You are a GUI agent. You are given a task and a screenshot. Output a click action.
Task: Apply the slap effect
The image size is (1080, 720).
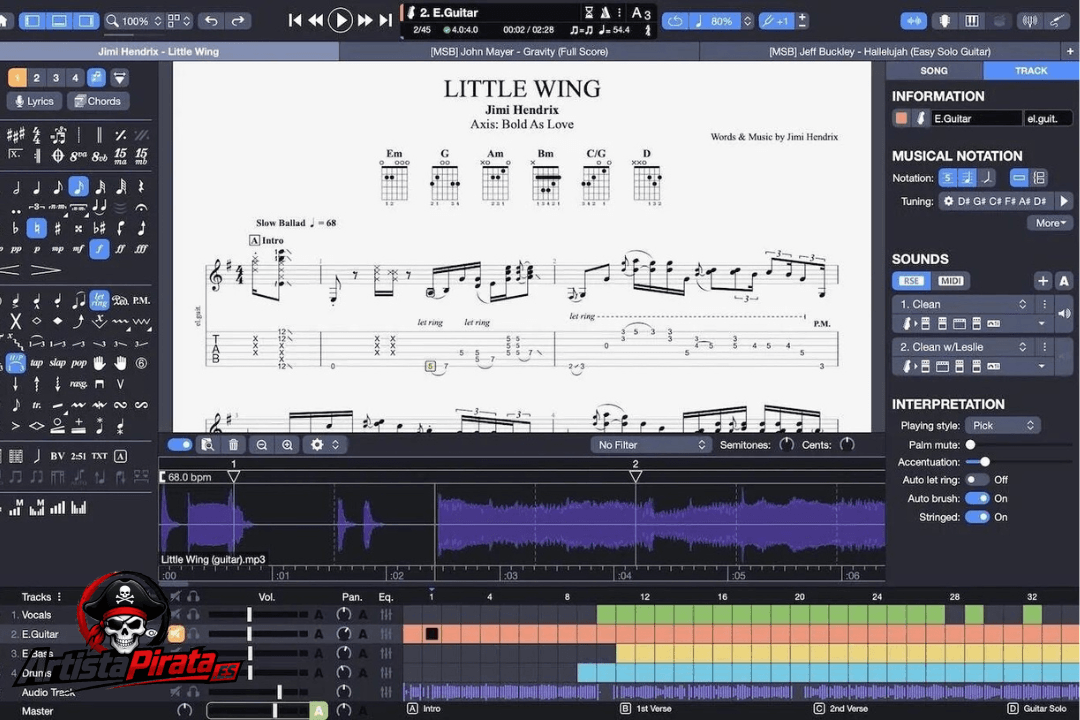(58, 363)
